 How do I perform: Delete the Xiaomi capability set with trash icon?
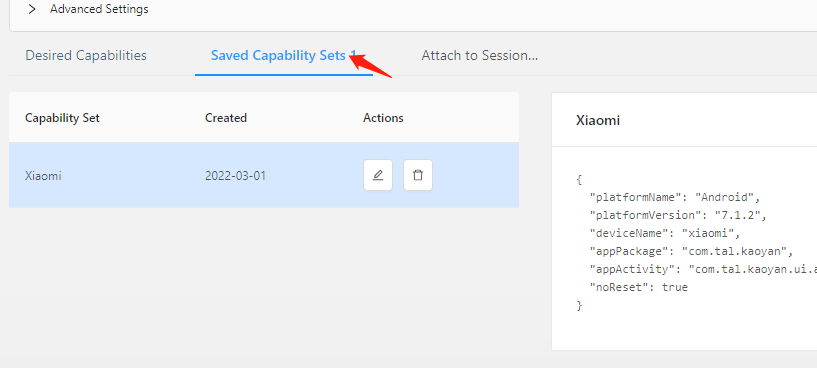(418, 175)
